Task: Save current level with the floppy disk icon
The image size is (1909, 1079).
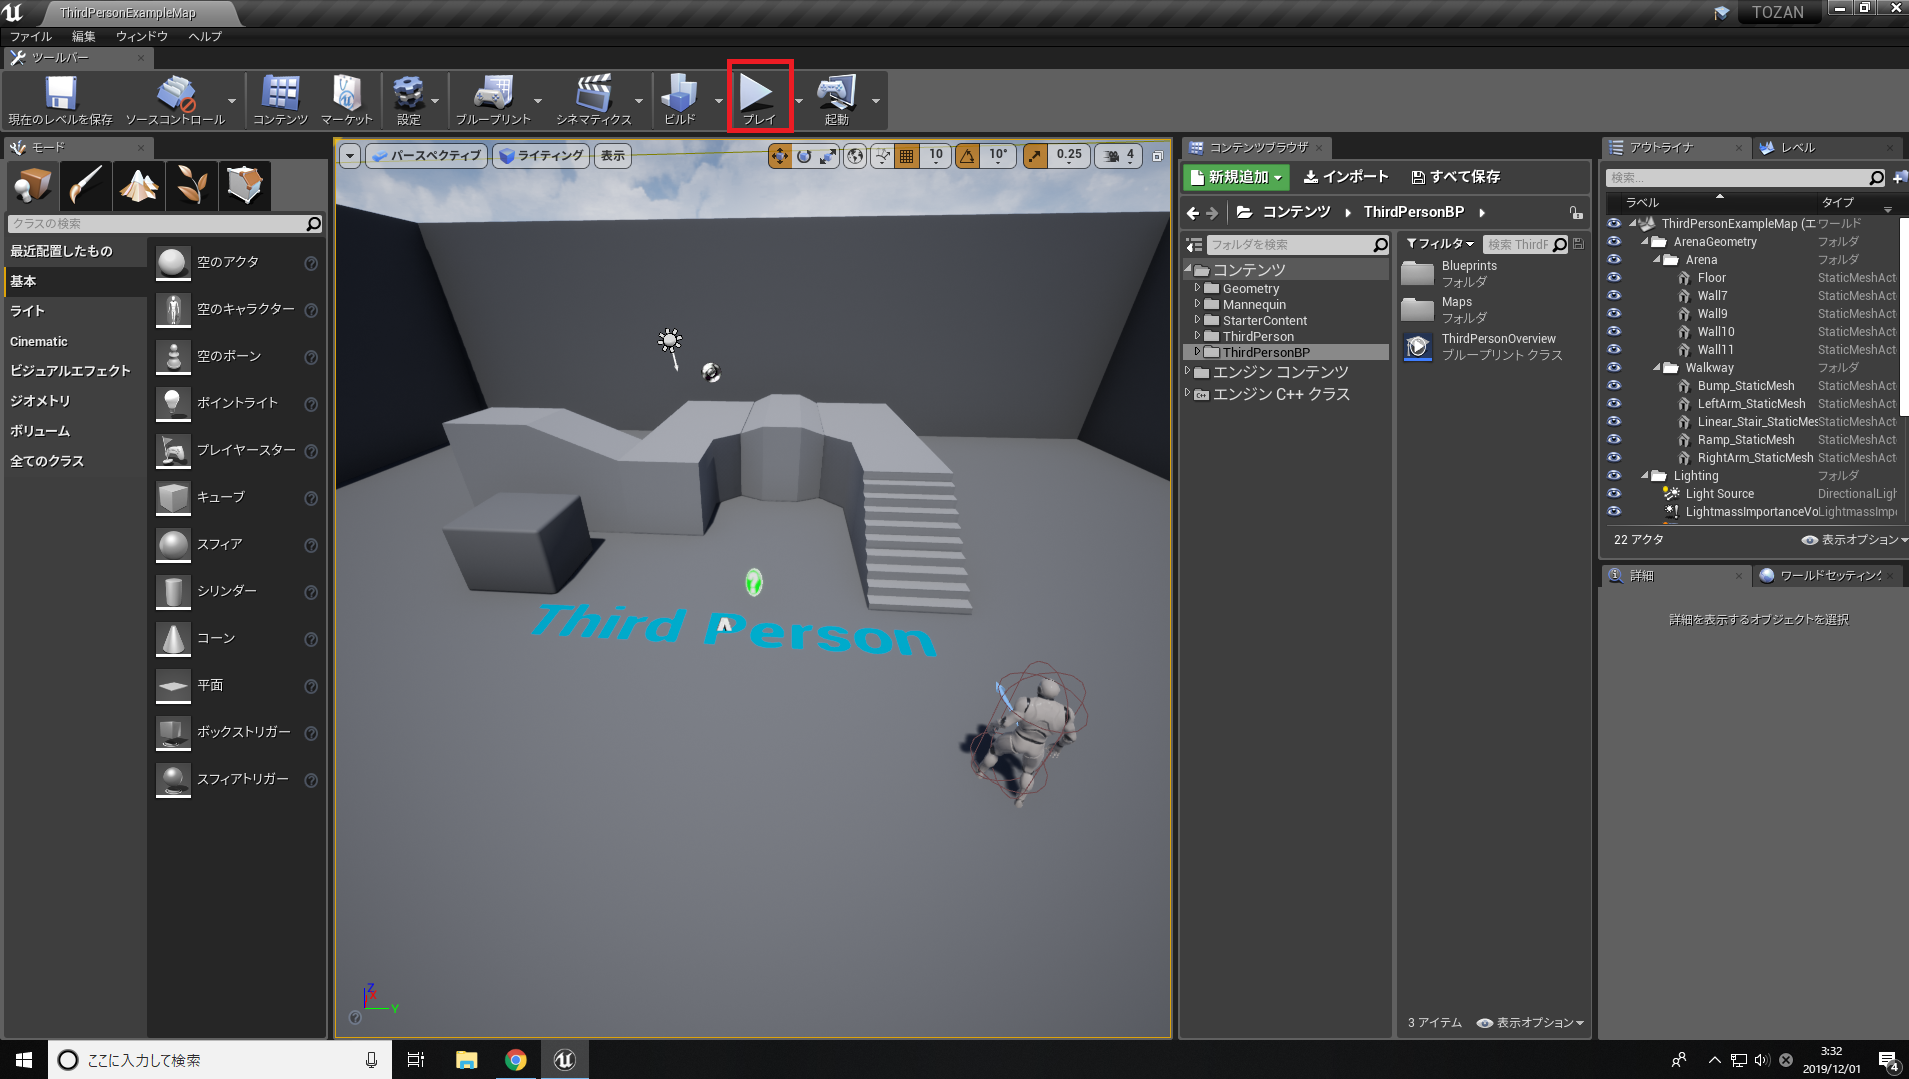Action: pos(60,100)
